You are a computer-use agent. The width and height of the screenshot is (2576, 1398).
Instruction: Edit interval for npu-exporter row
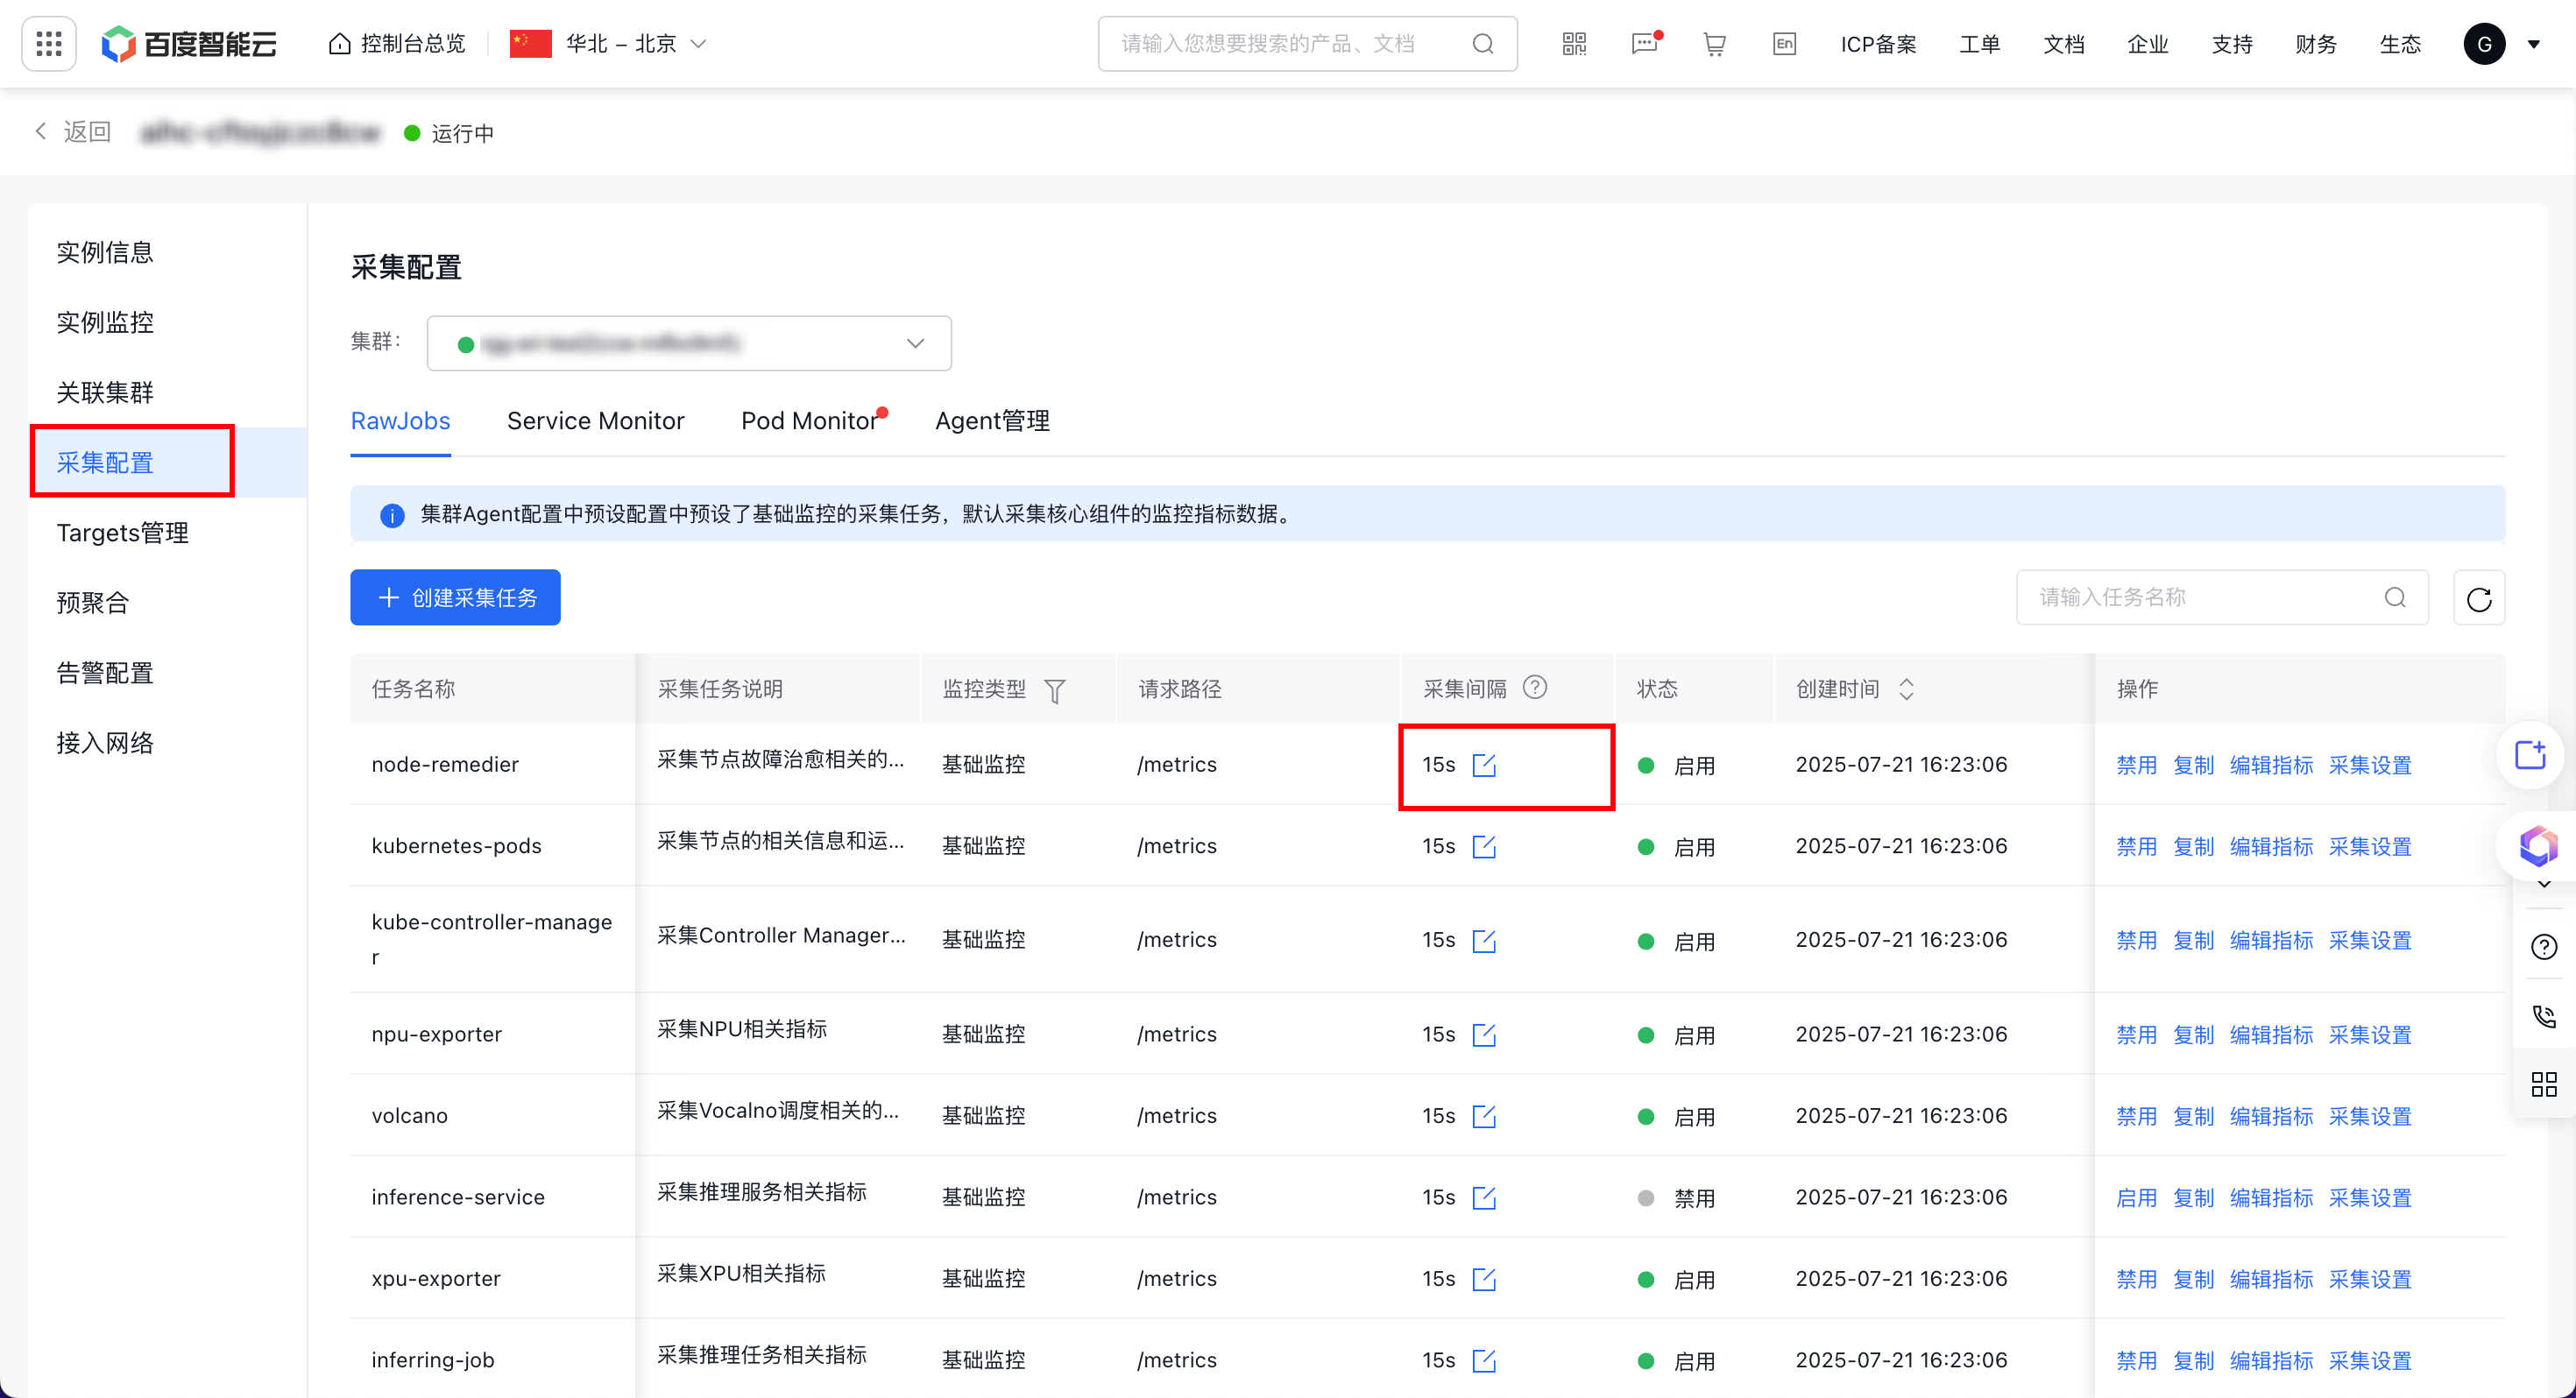(1484, 1035)
